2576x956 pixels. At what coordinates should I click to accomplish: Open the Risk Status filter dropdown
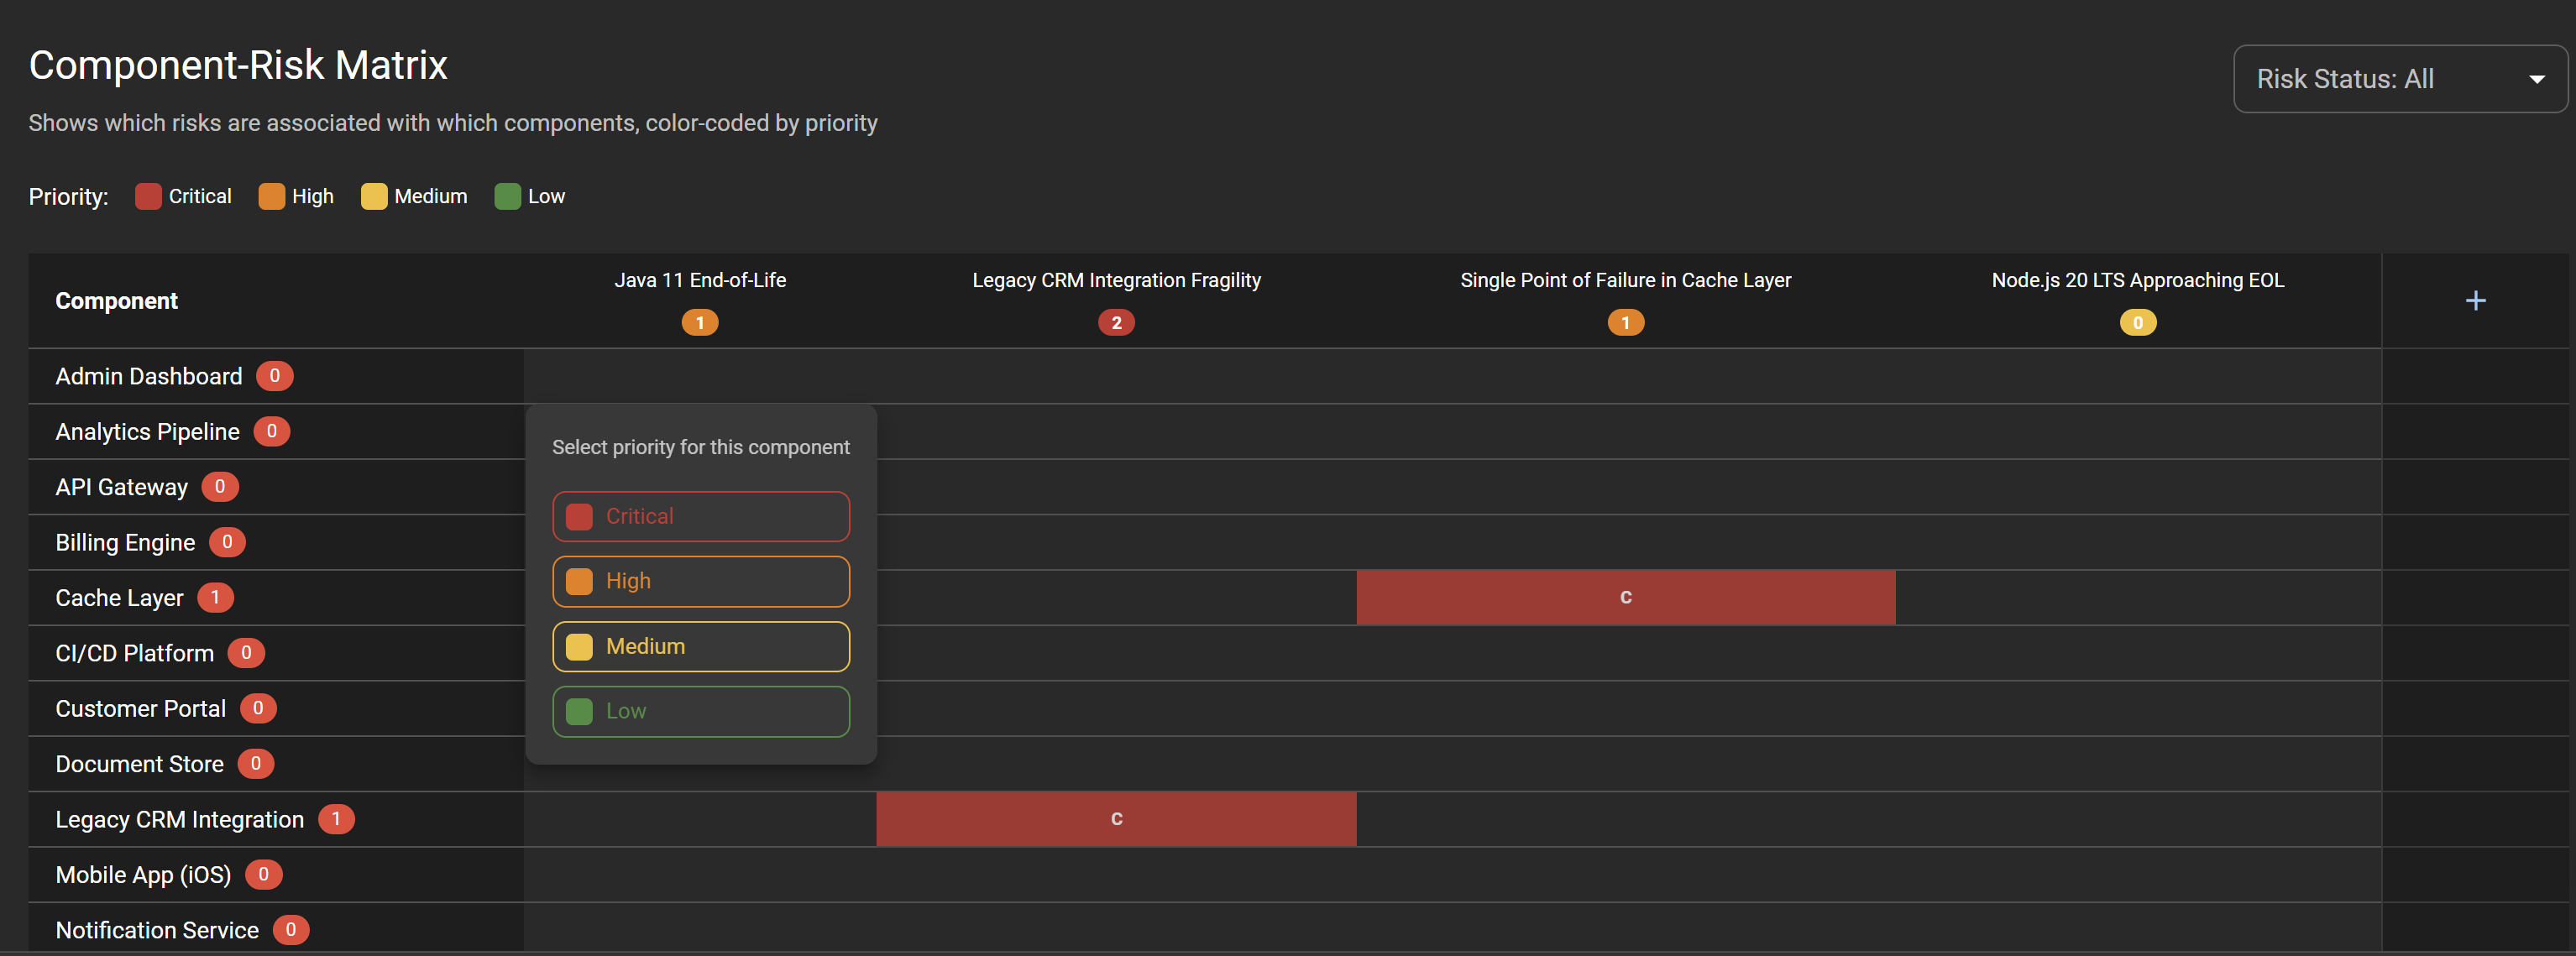pyautogui.click(x=2399, y=78)
